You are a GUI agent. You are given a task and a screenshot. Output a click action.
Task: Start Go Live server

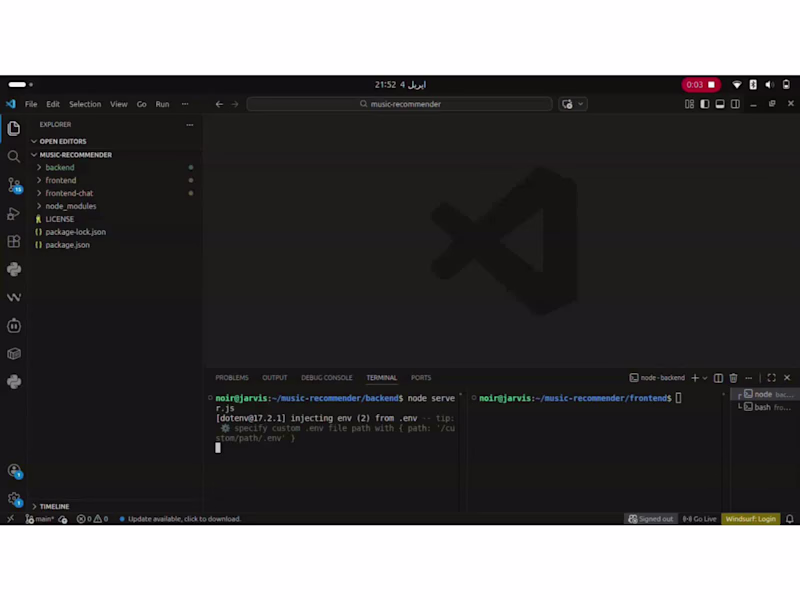(x=699, y=519)
